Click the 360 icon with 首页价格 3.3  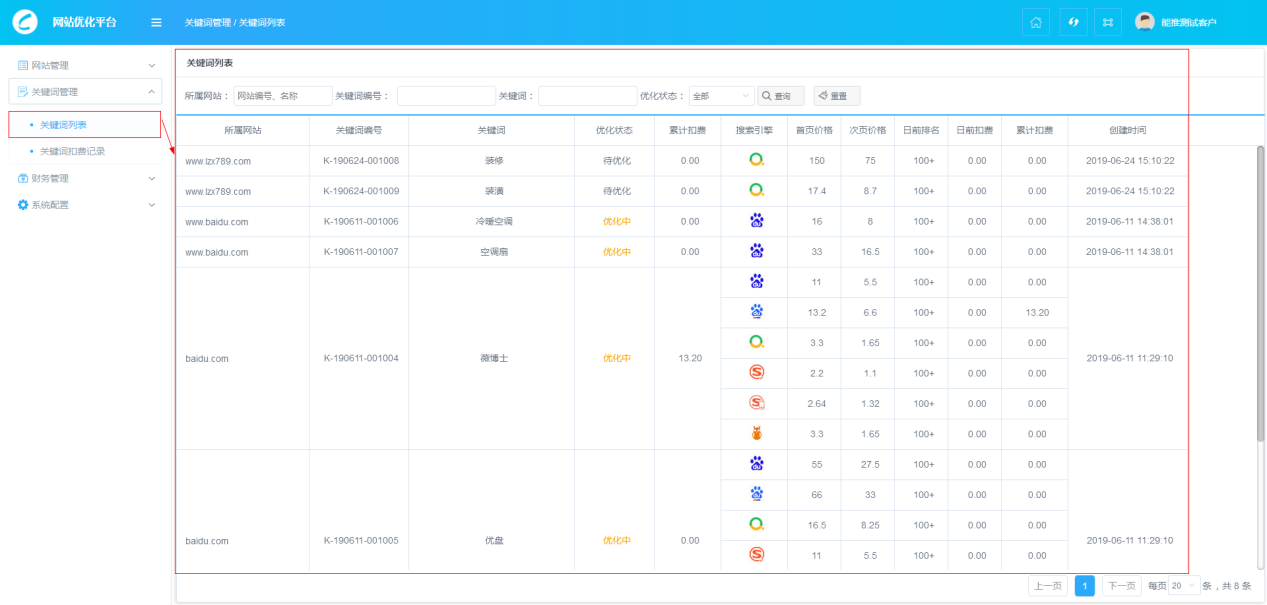(x=757, y=342)
